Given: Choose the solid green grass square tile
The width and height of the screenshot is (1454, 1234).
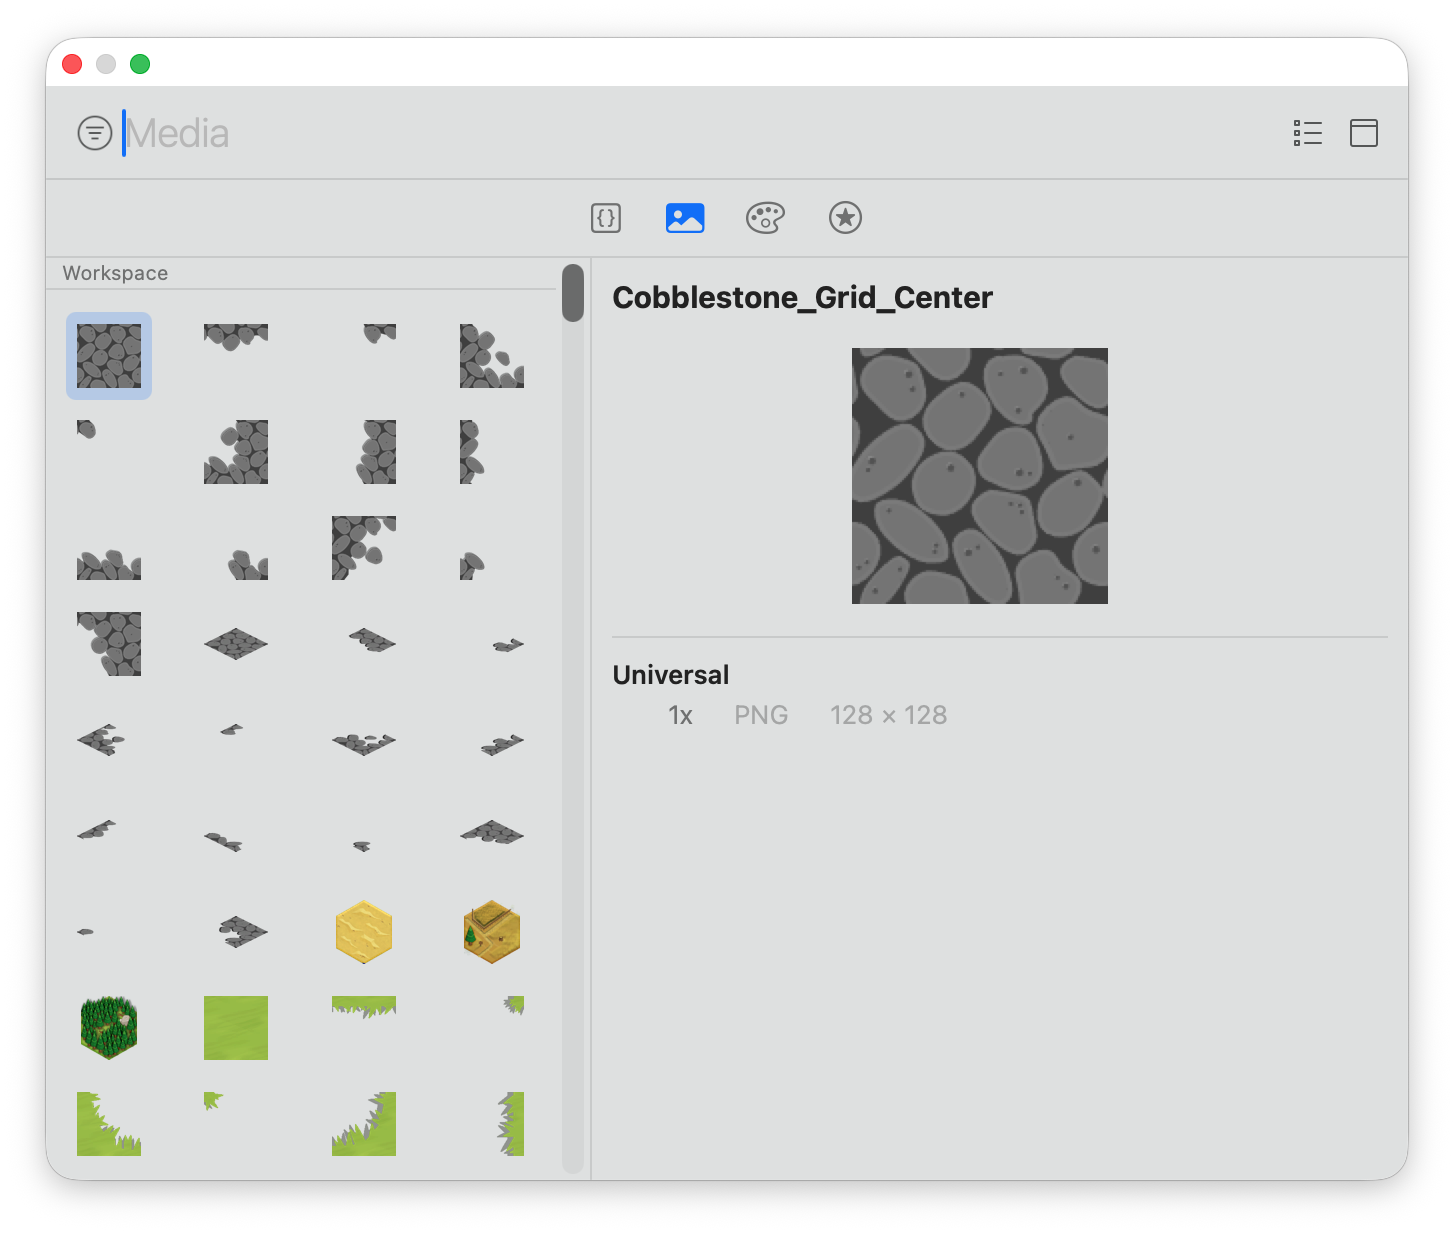Looking at the screenshot, I should (x=236, y=1027).
